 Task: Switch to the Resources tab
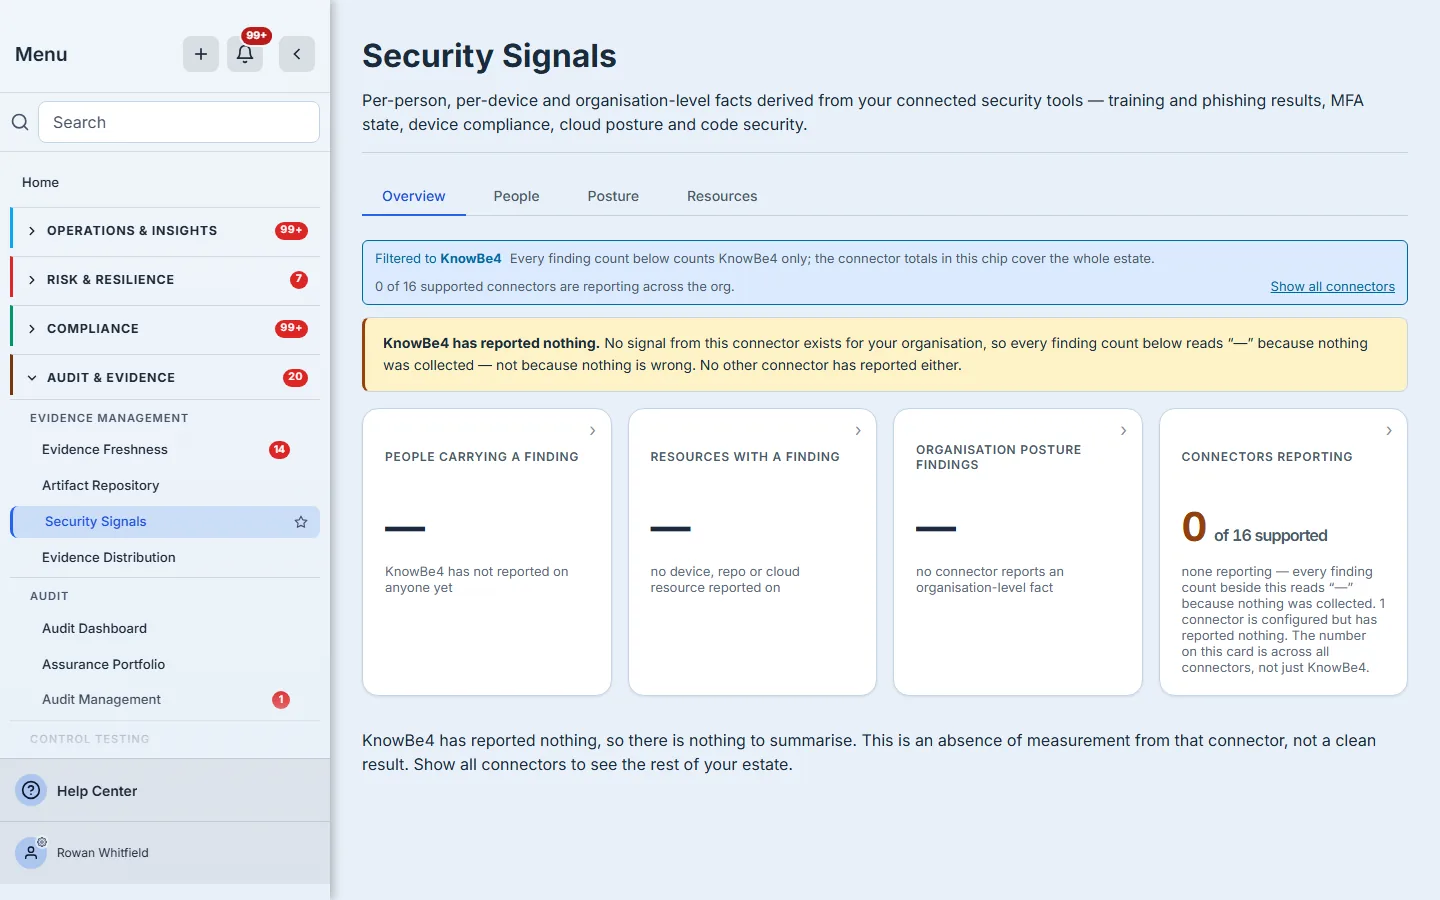[722, 196]
